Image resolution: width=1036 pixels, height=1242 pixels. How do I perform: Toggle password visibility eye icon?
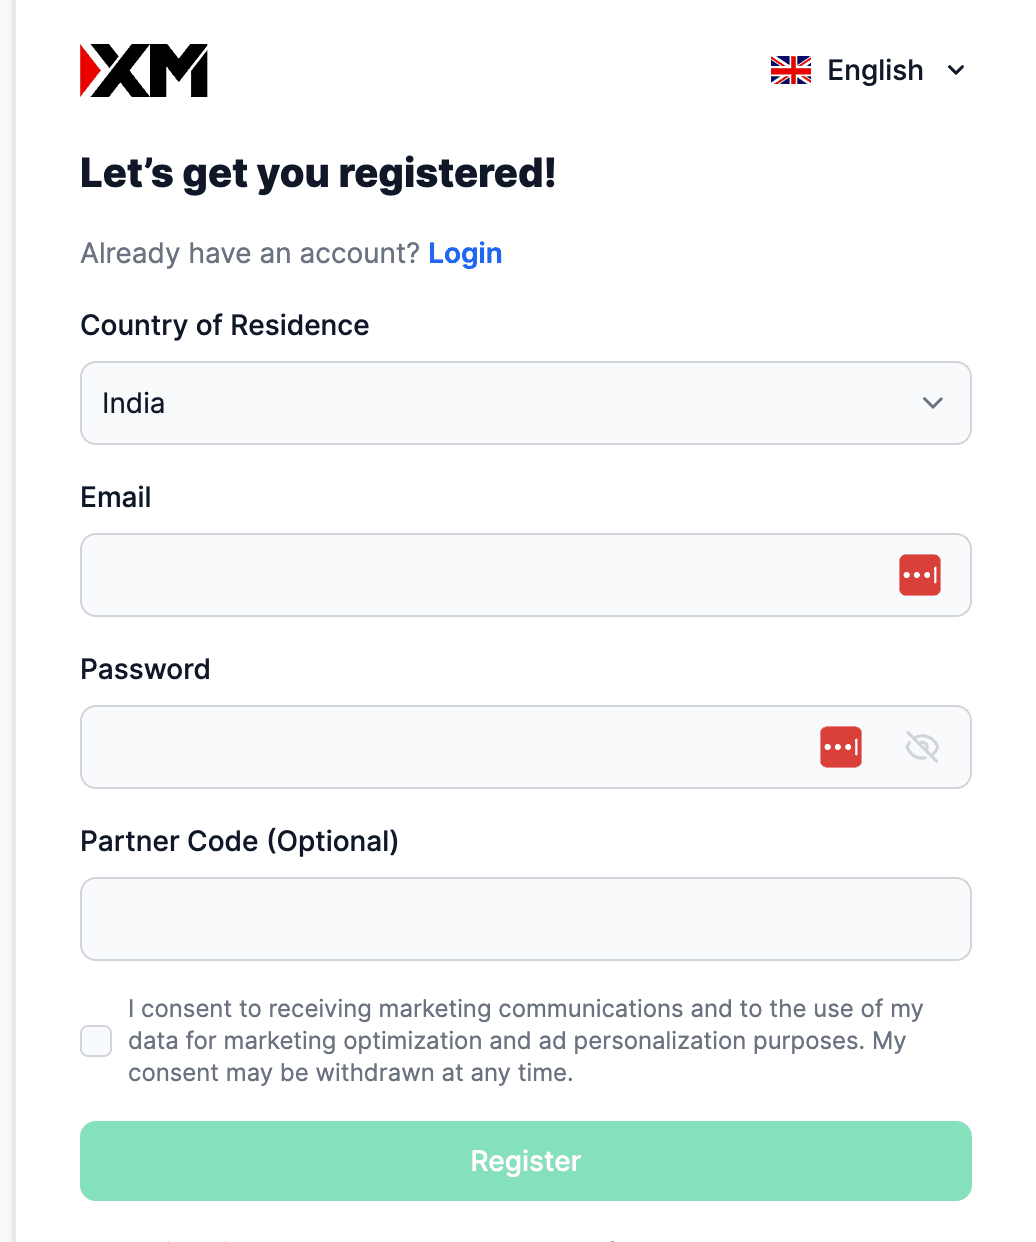pos(922,747)
